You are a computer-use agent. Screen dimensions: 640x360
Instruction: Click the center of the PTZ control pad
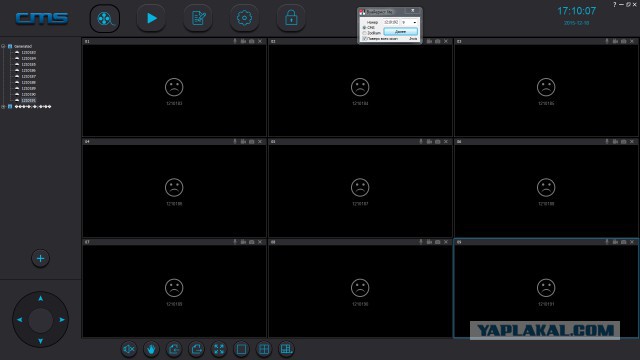[40, 320]
